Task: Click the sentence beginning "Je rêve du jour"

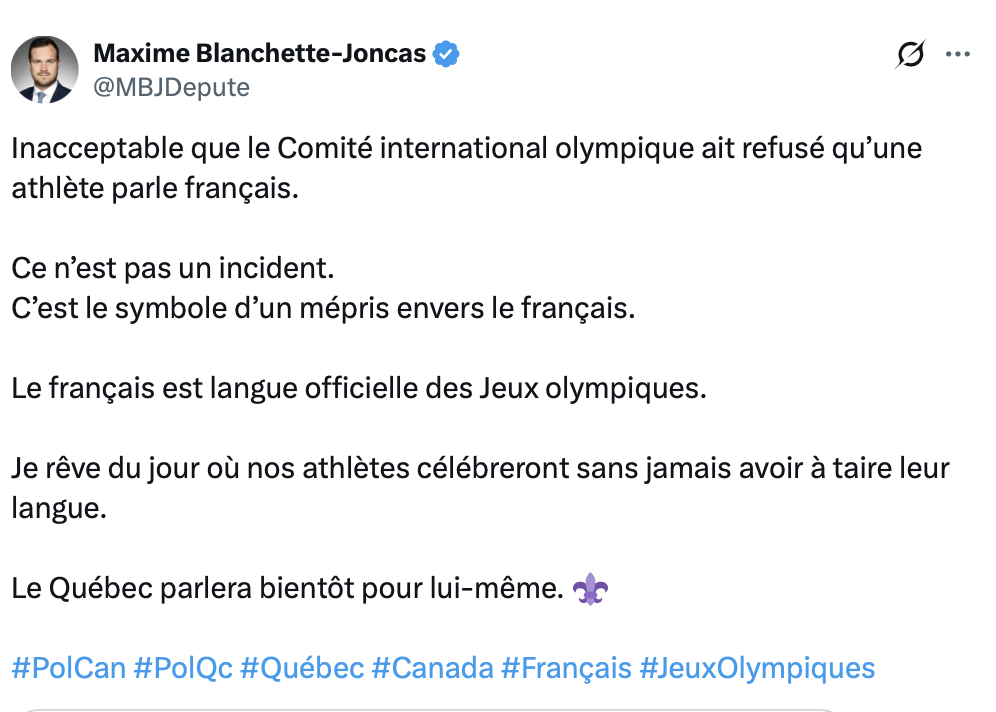Action: (x=480, y=468)
